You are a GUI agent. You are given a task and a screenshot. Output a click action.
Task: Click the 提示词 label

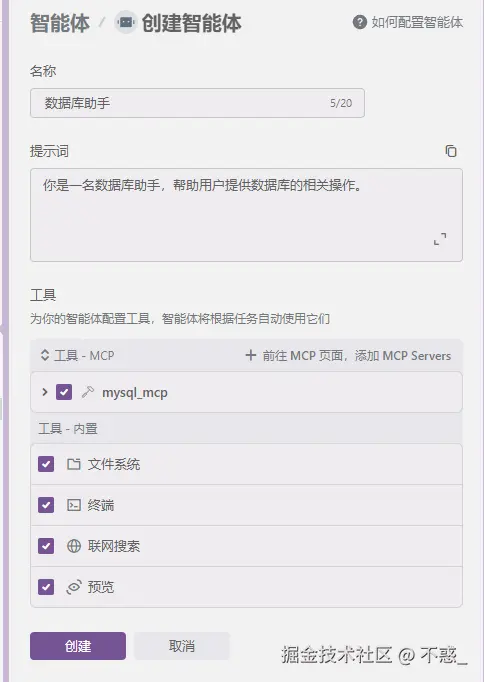coord(49,151)
